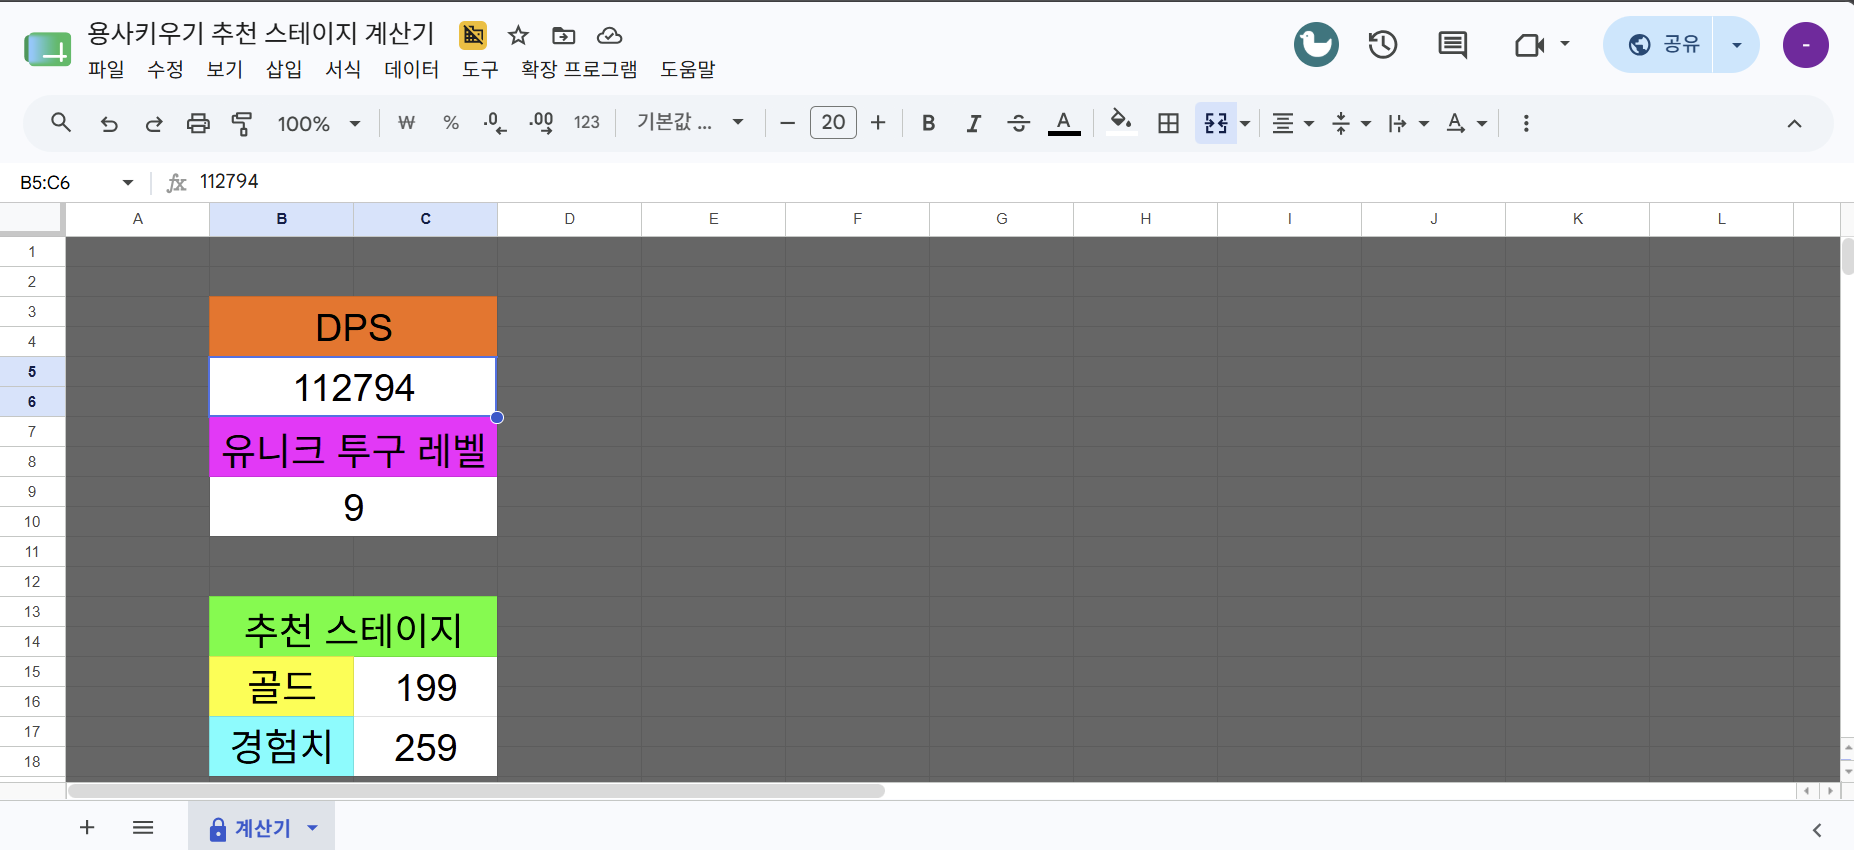The image size is (1854, 850).
Task: Open fill color picker
Action: [1121, 123]
